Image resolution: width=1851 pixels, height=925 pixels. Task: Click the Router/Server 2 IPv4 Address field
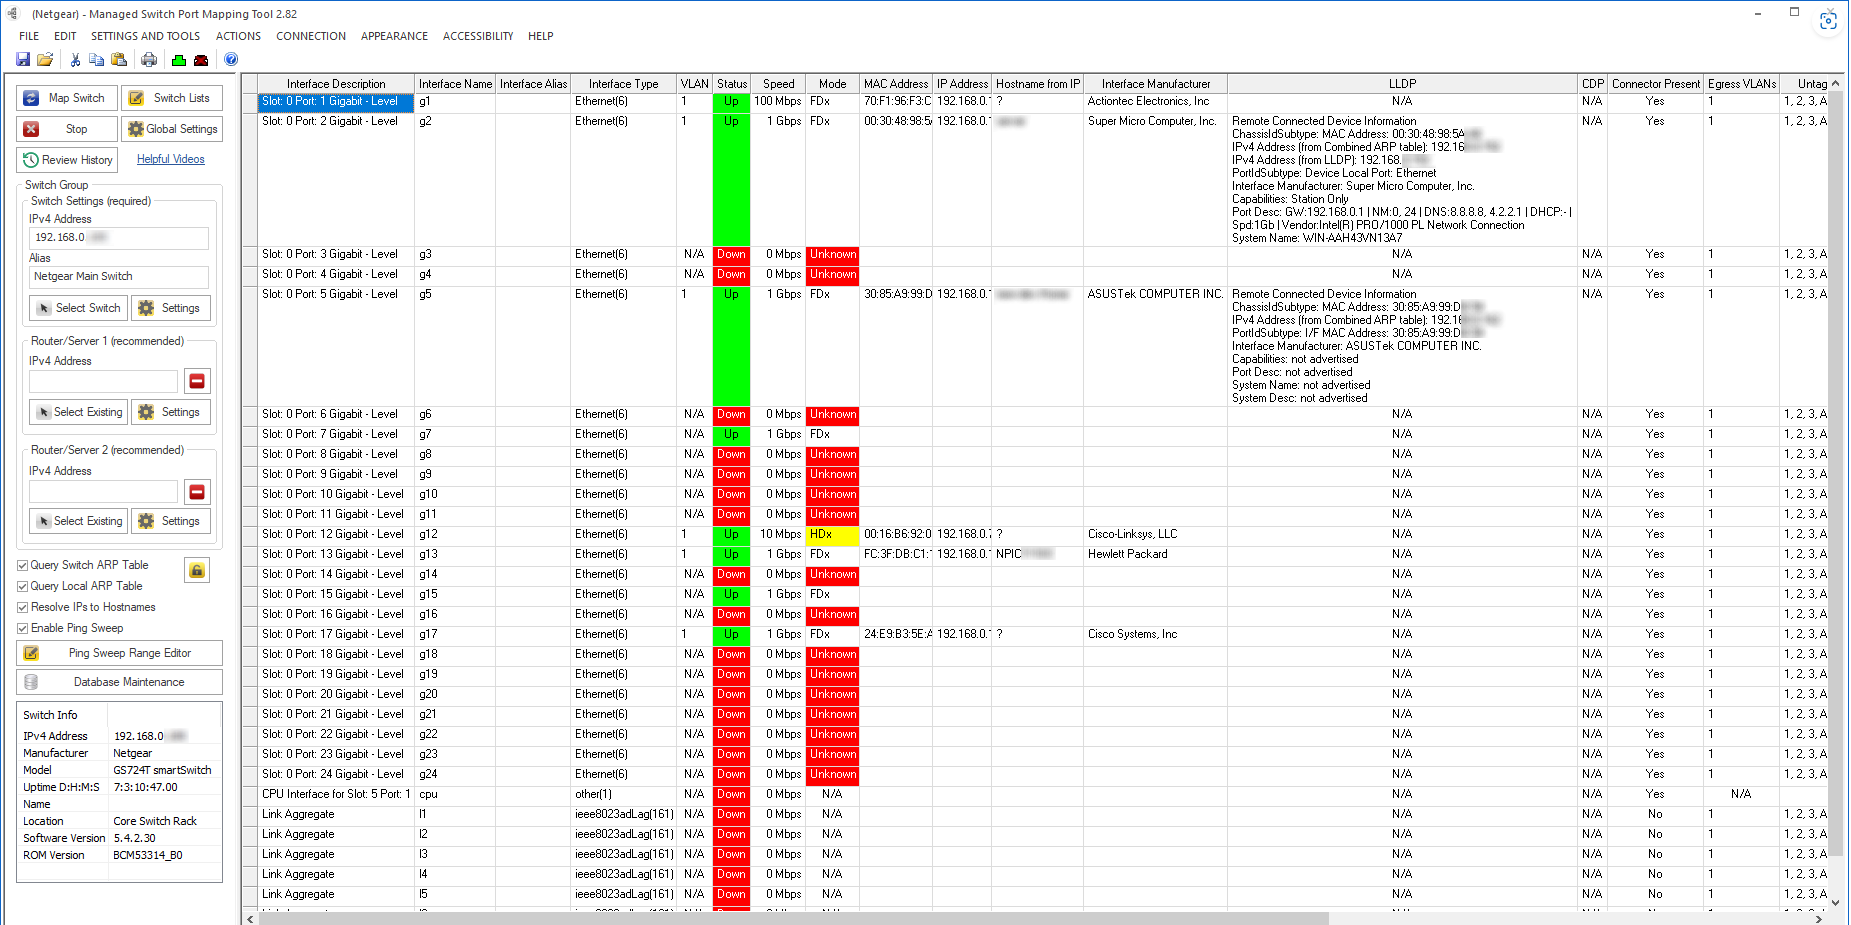[103, 492]
